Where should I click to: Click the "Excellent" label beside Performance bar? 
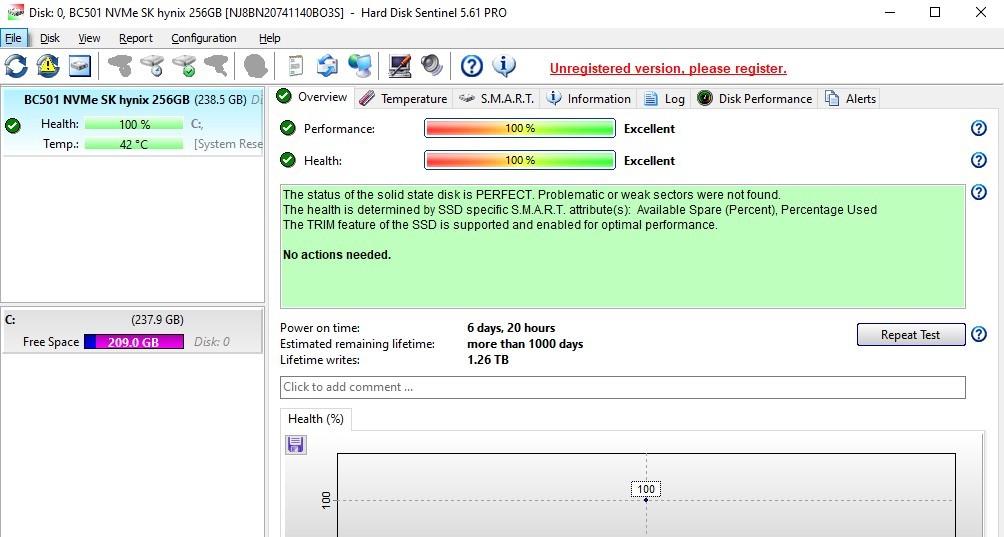click(x=649, y=129)
